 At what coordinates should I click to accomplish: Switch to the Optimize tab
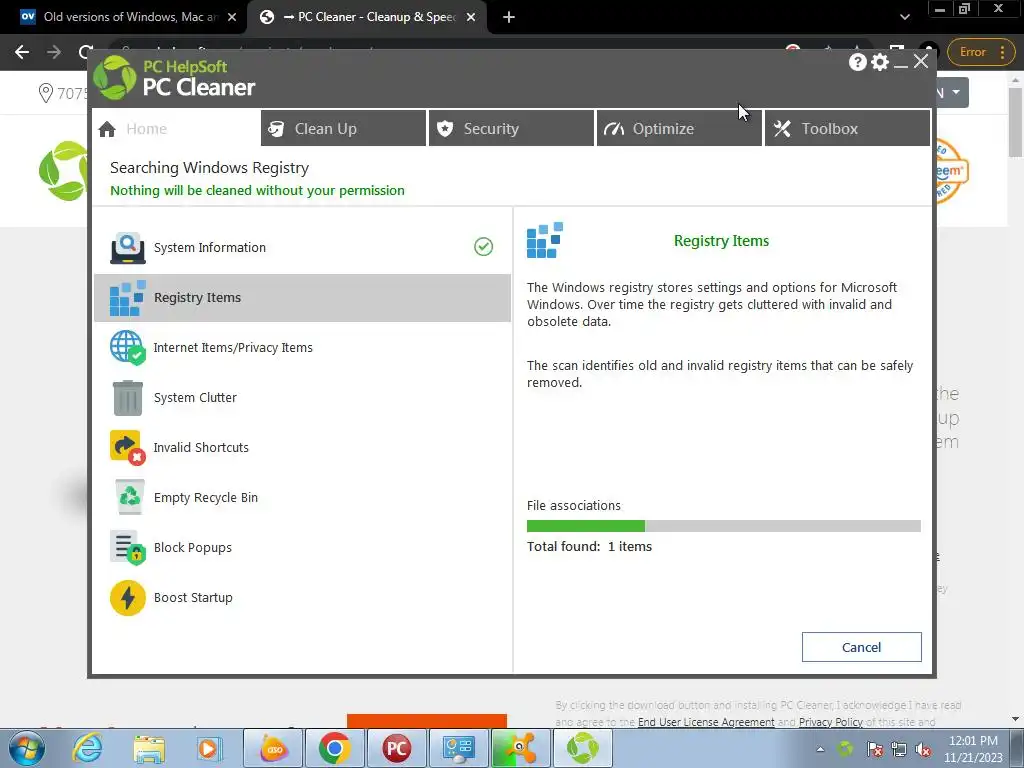coord(679,129)
